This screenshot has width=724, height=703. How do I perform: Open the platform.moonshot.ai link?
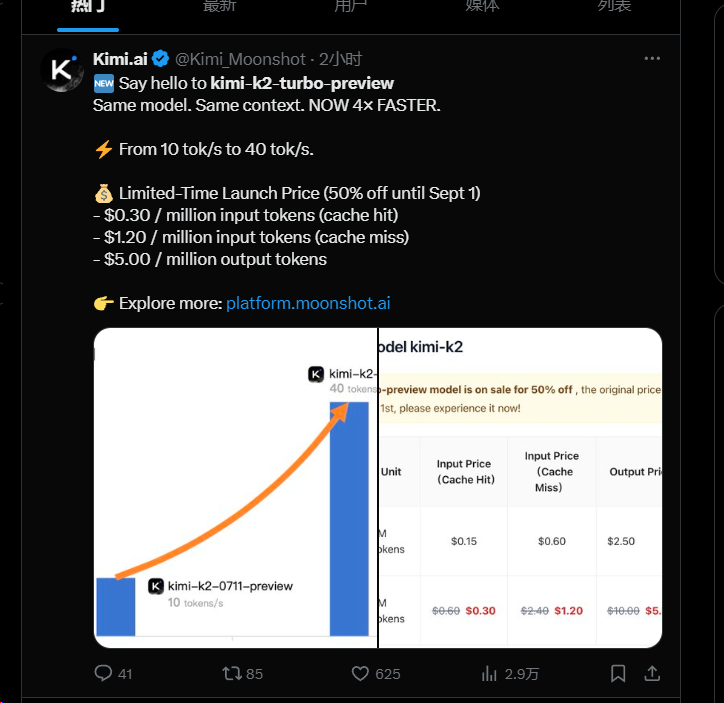pyautogui.click(x=308, y=303)
